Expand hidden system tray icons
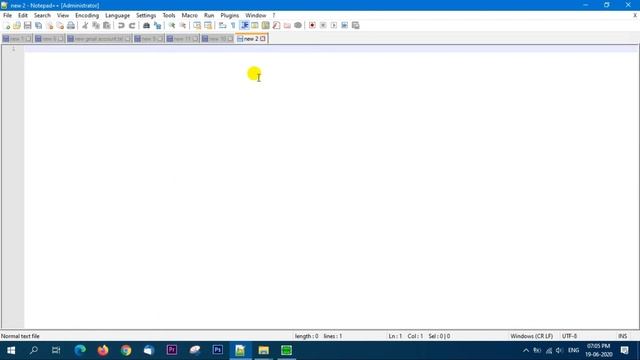The width and height of the screenshot is (640, 360). (x=526, y=350)
